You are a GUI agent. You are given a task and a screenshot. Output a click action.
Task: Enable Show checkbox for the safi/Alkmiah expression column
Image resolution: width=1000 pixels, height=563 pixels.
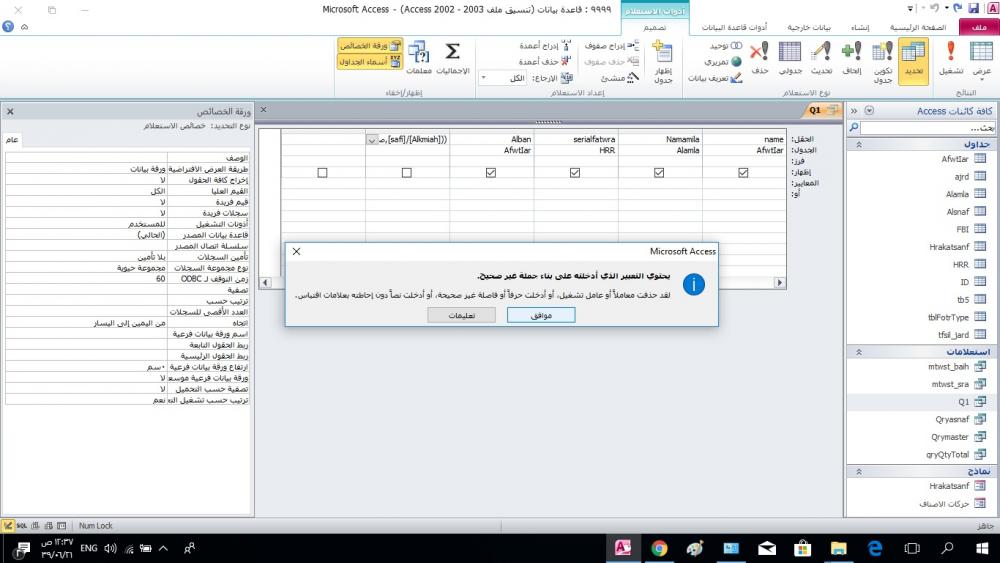pos(406,172)
